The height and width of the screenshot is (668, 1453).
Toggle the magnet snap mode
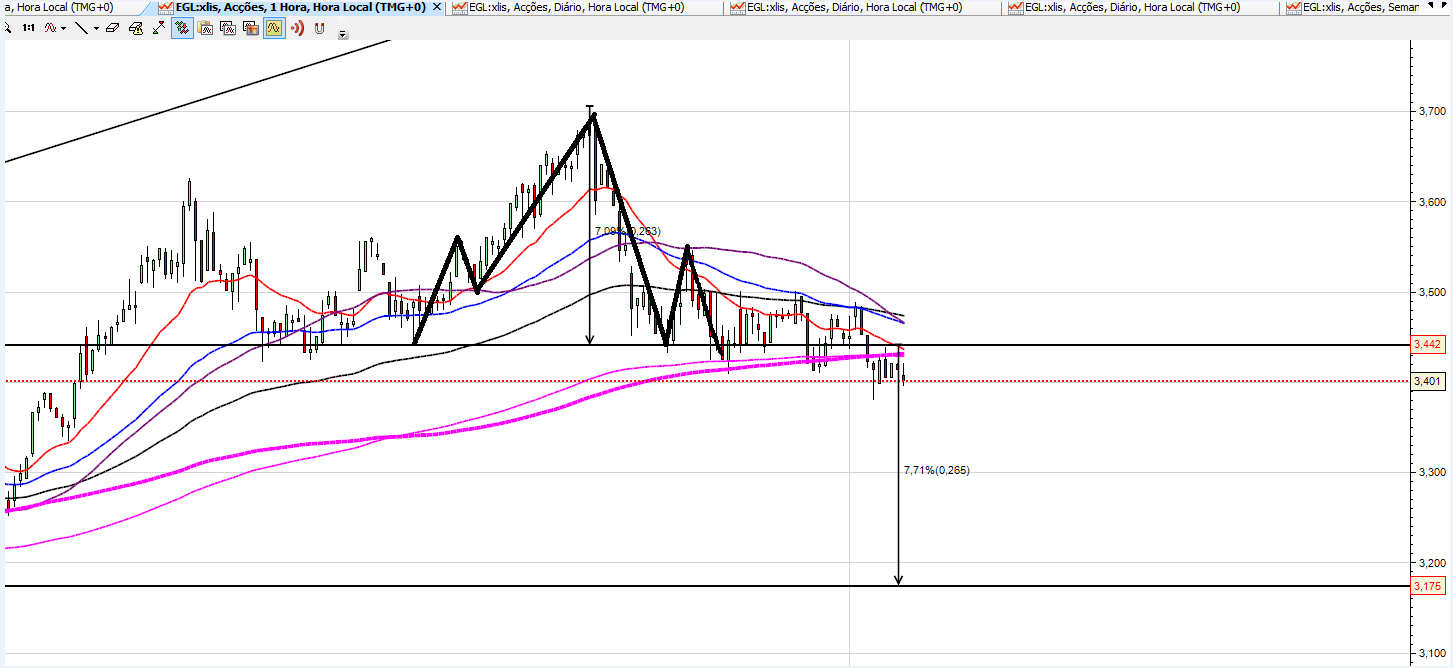(x=320, y=28)
